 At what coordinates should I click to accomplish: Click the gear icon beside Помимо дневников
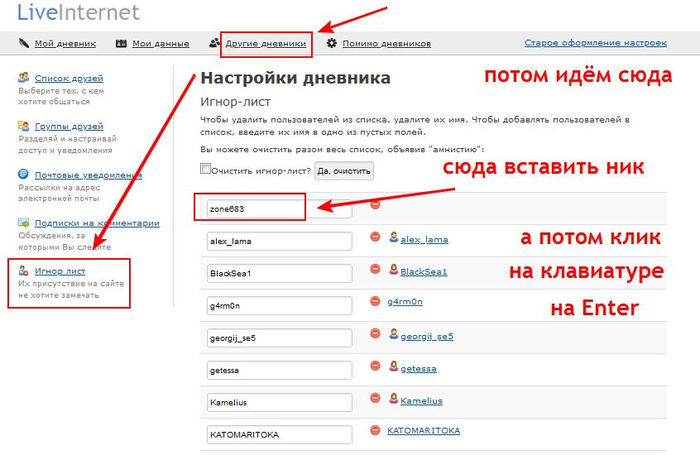331,43
